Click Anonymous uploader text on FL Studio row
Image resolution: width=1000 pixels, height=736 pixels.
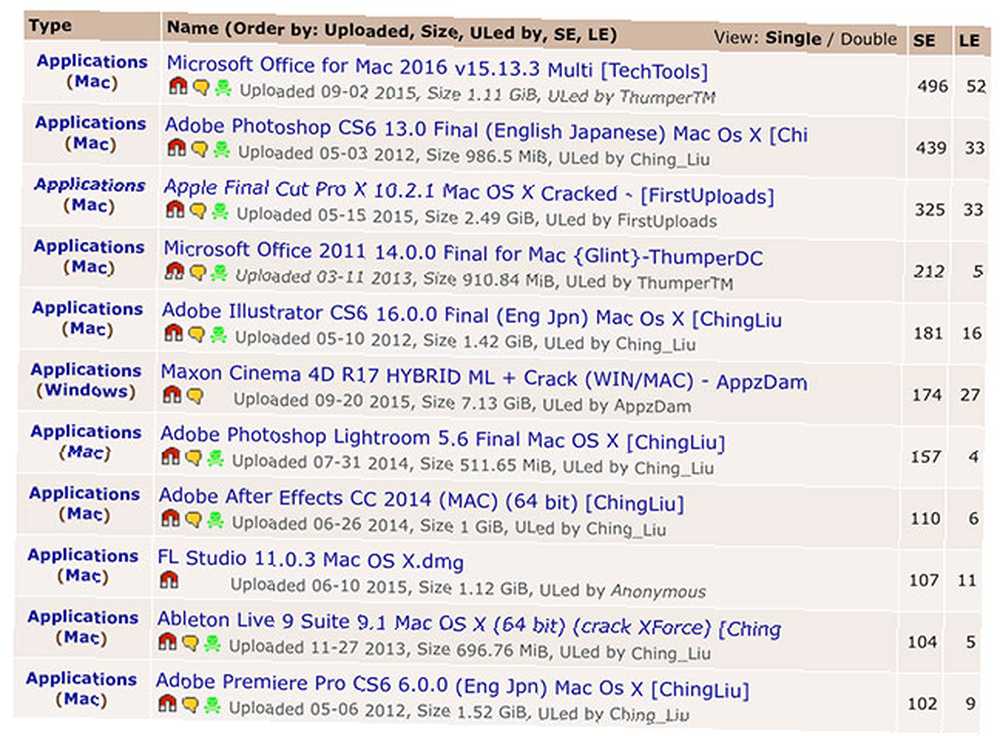[658, 591]
